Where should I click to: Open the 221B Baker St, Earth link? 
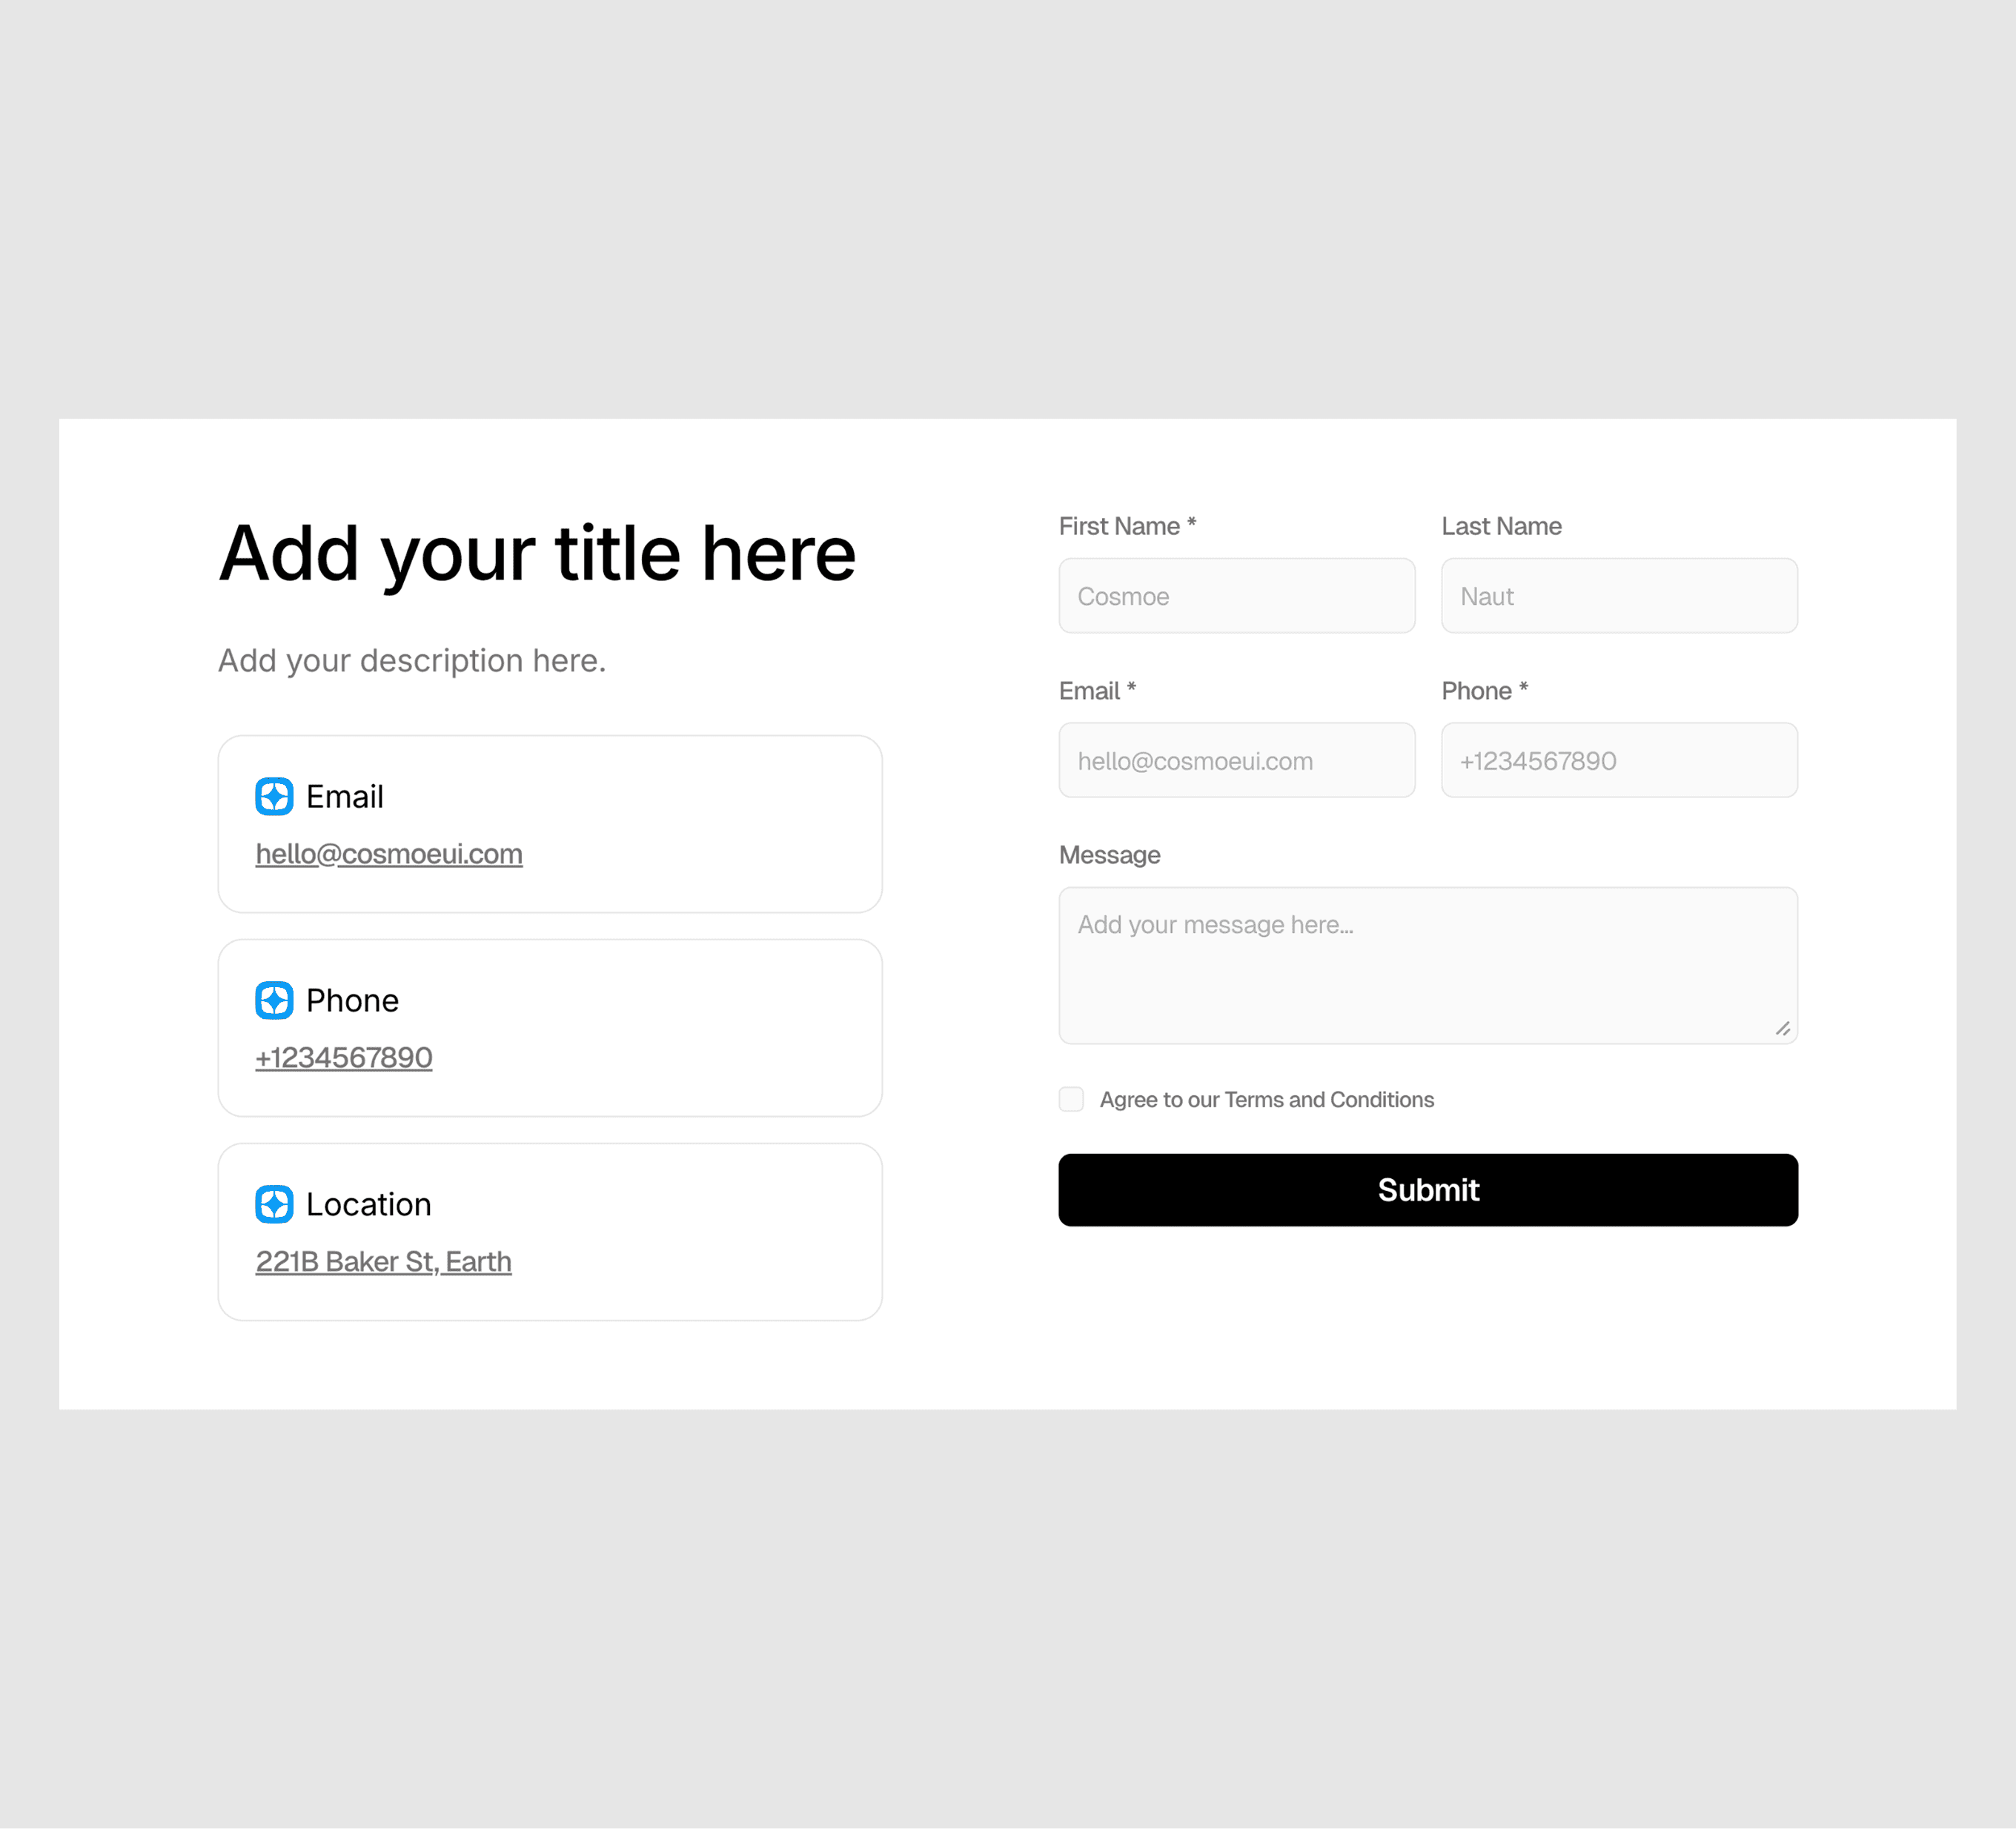(x=384, y=1261)
